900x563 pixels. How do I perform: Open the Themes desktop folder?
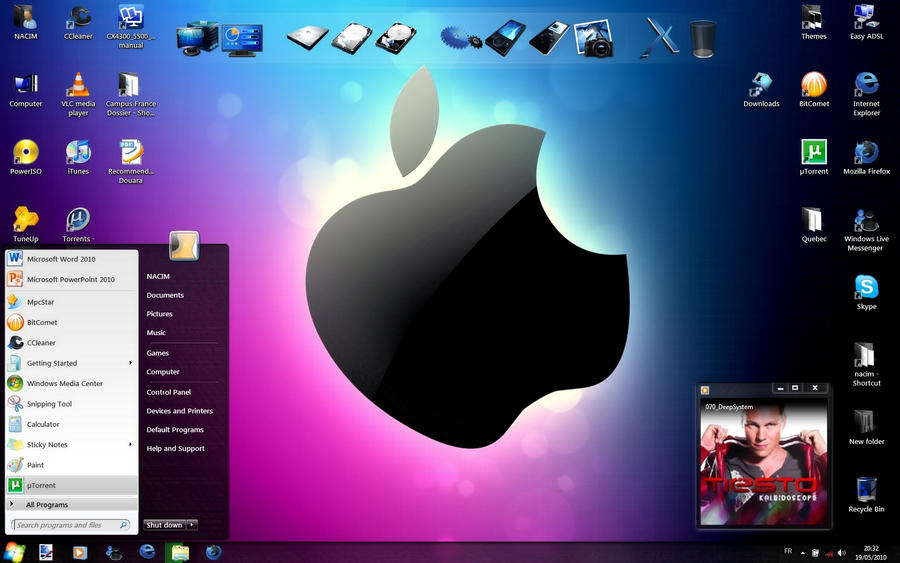pyautogui.click(x=814, y=22)
